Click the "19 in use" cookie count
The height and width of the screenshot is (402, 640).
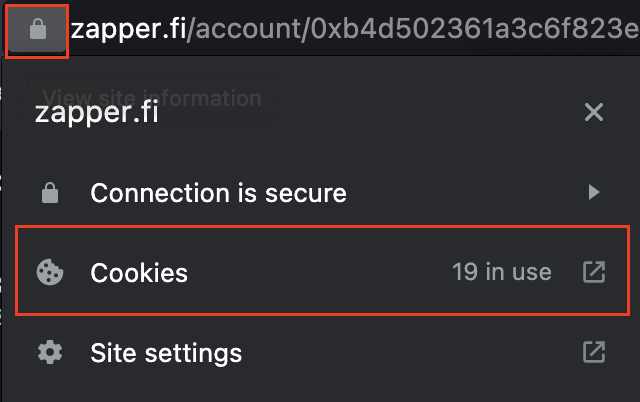[502, 272]
